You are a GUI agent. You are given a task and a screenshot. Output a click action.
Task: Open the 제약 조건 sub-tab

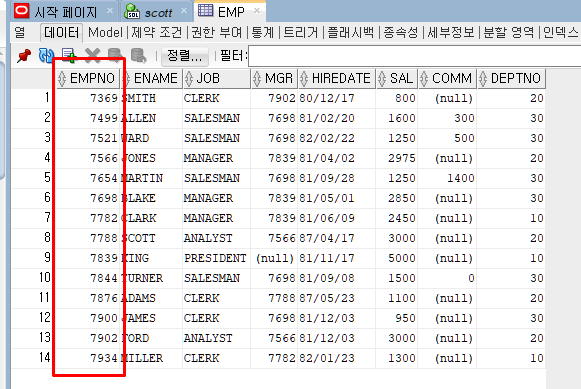tap(157, 33)
